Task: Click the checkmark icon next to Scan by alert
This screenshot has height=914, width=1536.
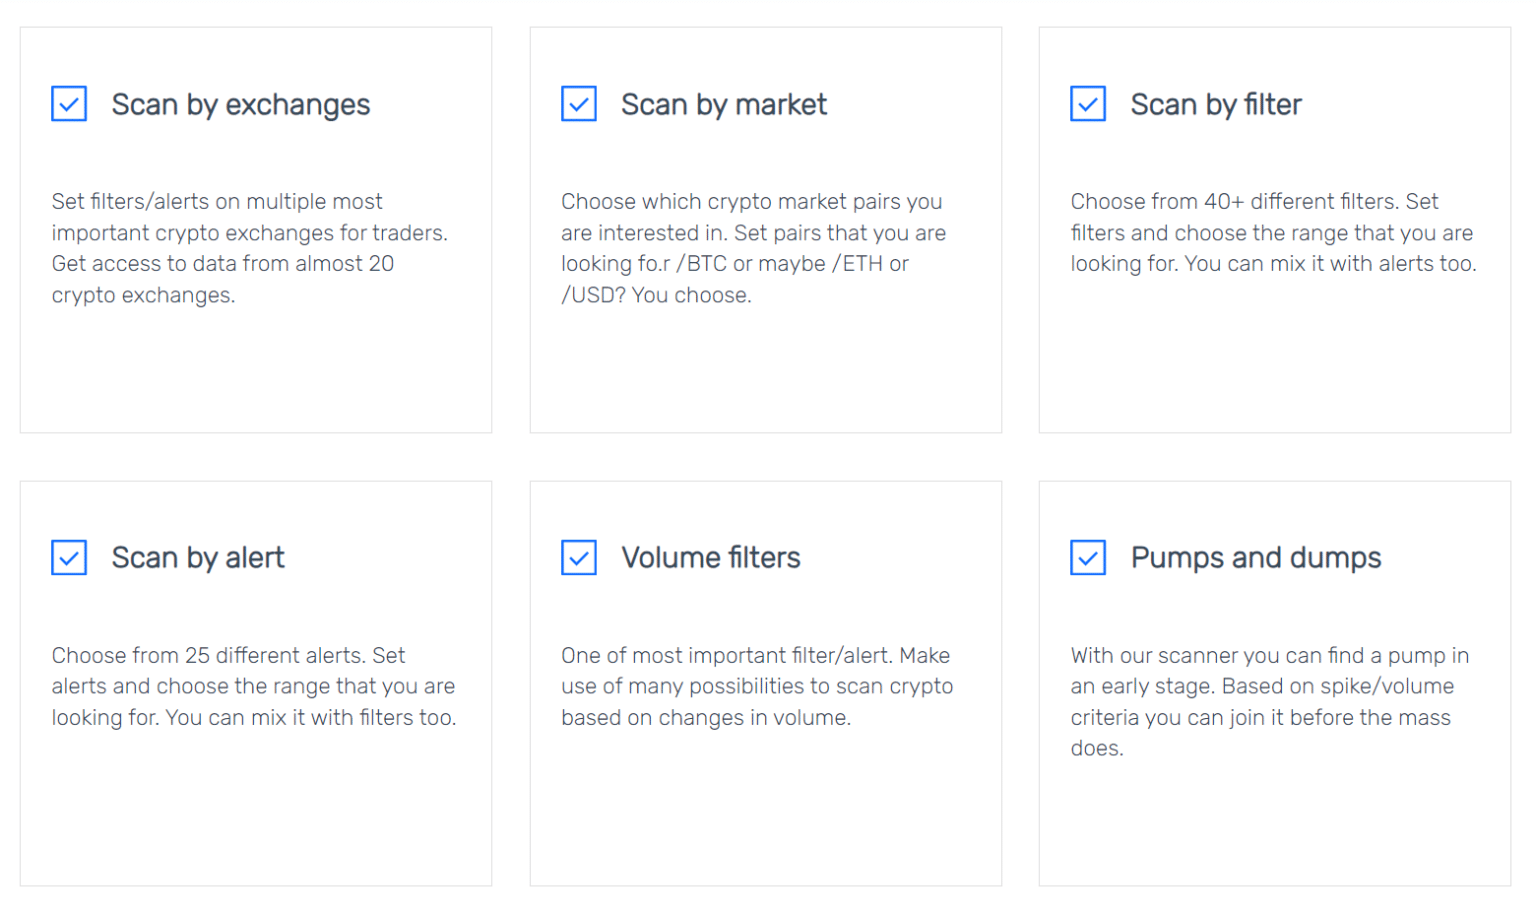Action: pos(68,558)
